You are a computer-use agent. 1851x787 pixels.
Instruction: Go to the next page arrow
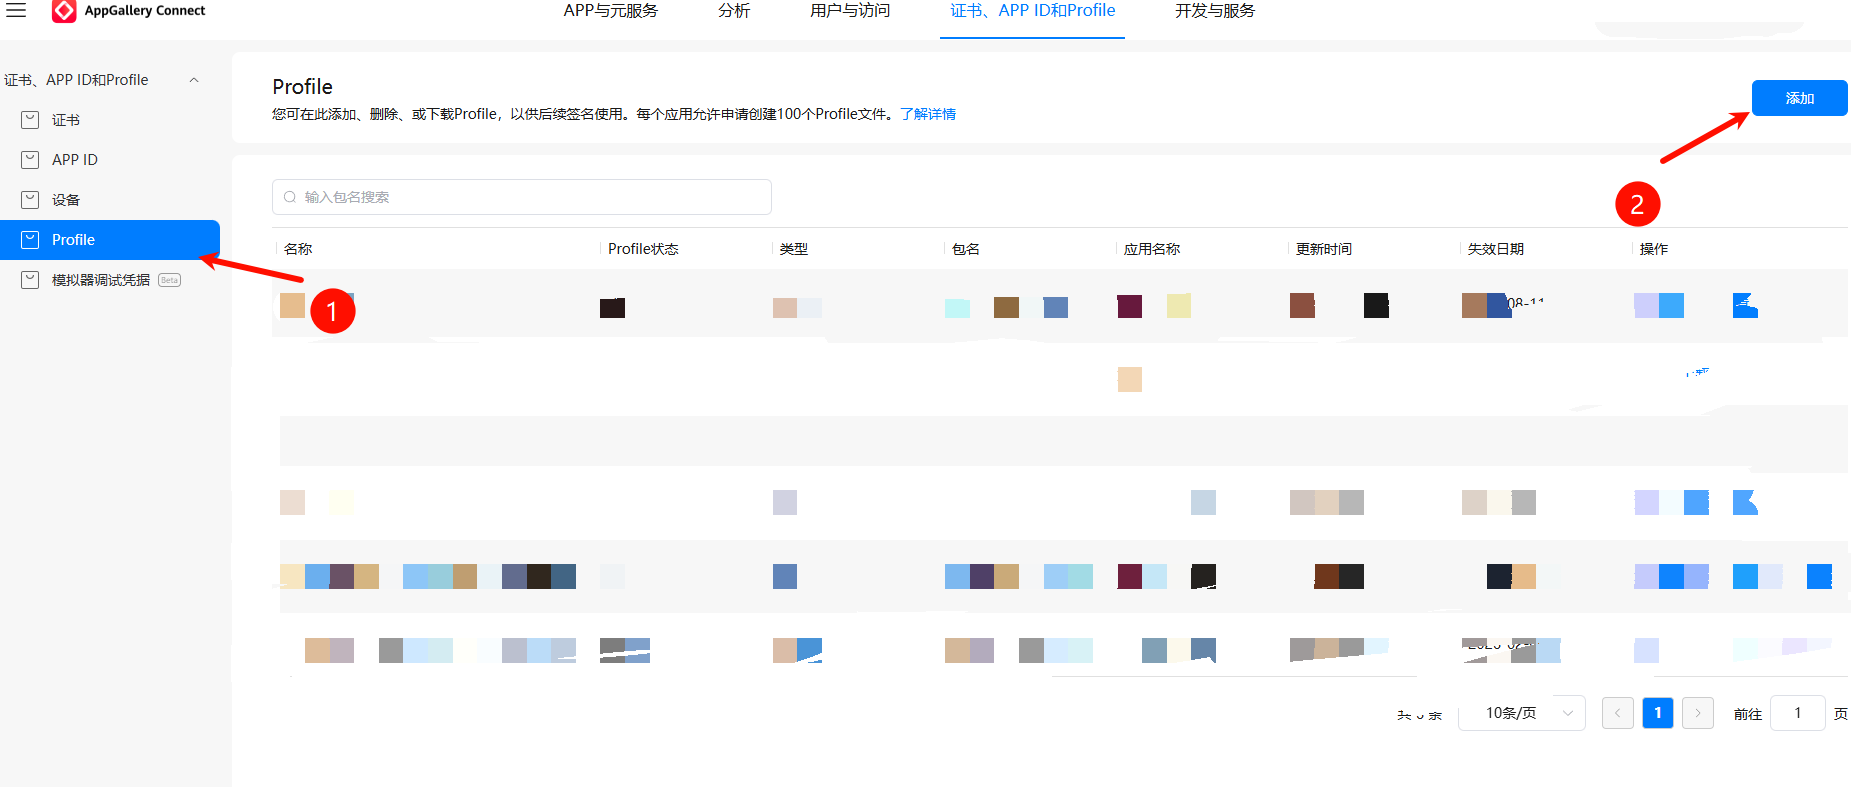point(1697,713)
